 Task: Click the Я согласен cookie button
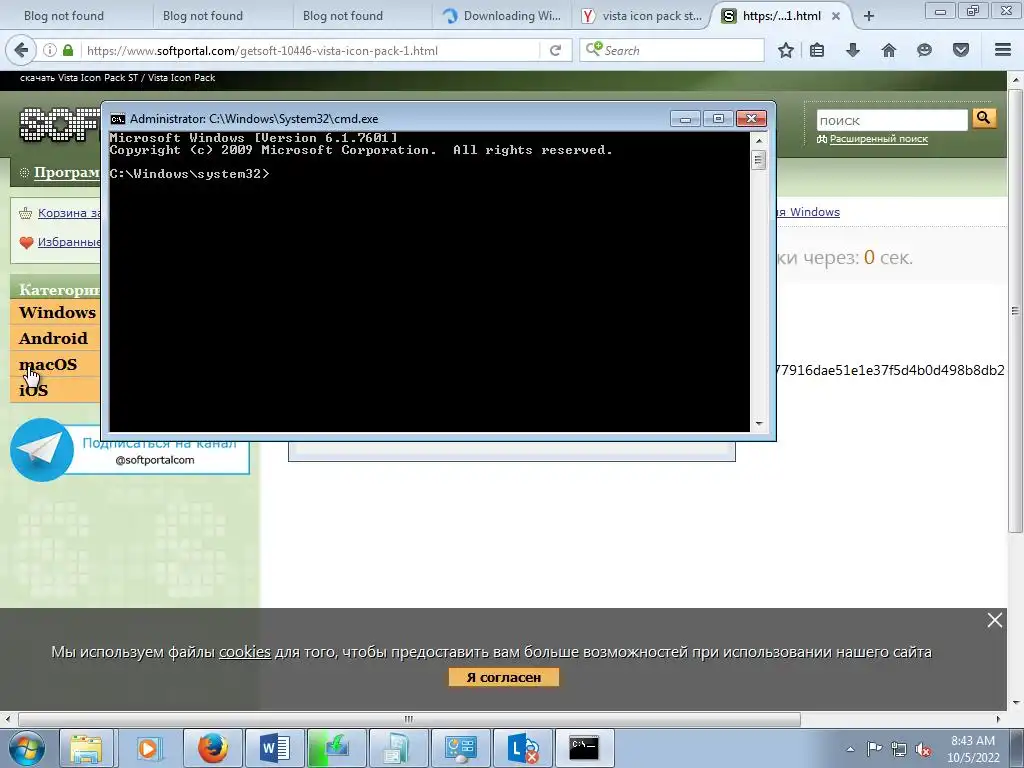(504, 677)
